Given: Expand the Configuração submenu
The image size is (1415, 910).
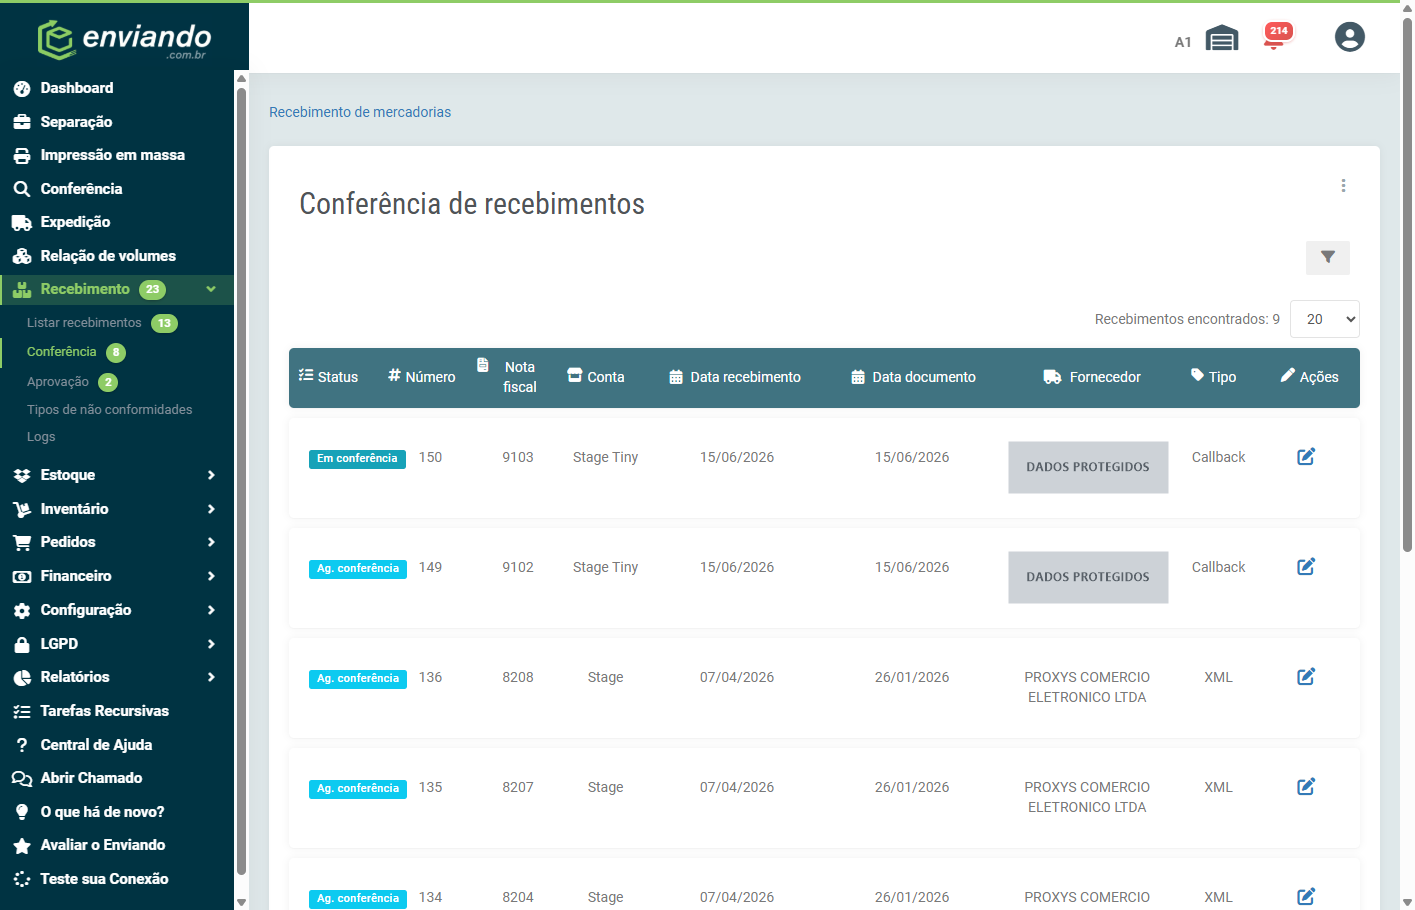Looking at the screenshot, I should point(117,610).
